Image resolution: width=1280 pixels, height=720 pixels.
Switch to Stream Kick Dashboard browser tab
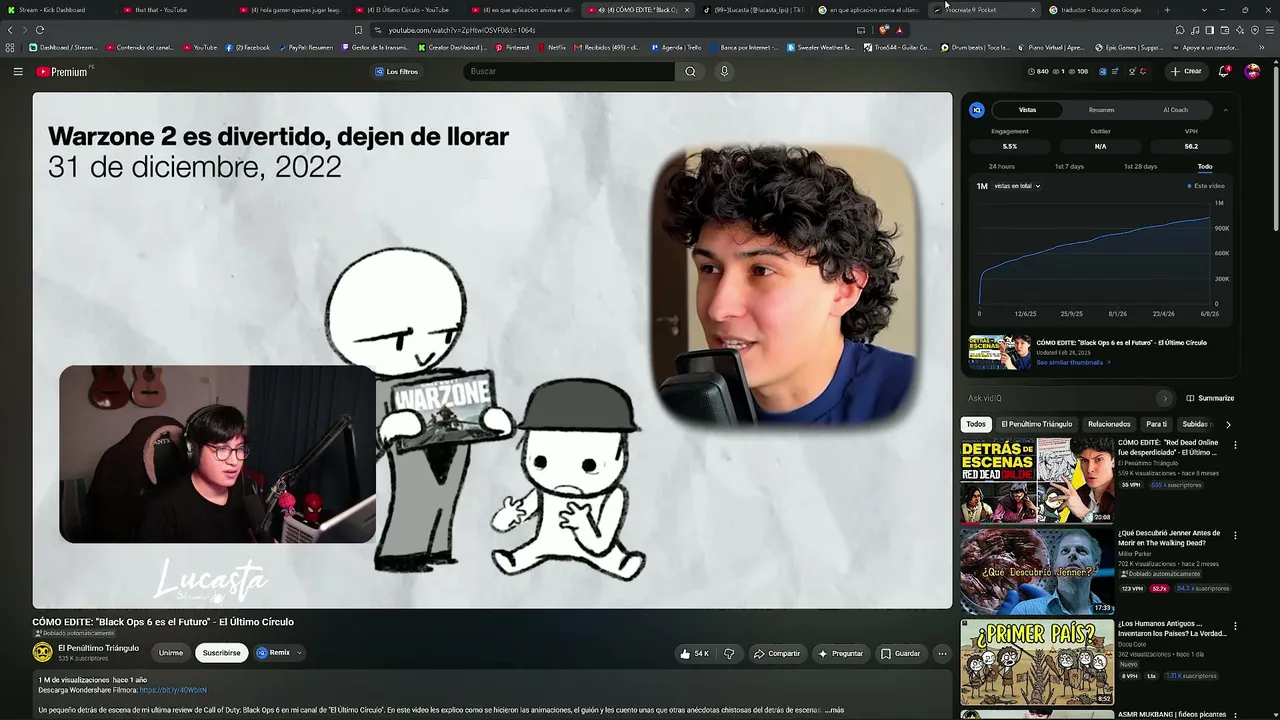tap(58, 10)
